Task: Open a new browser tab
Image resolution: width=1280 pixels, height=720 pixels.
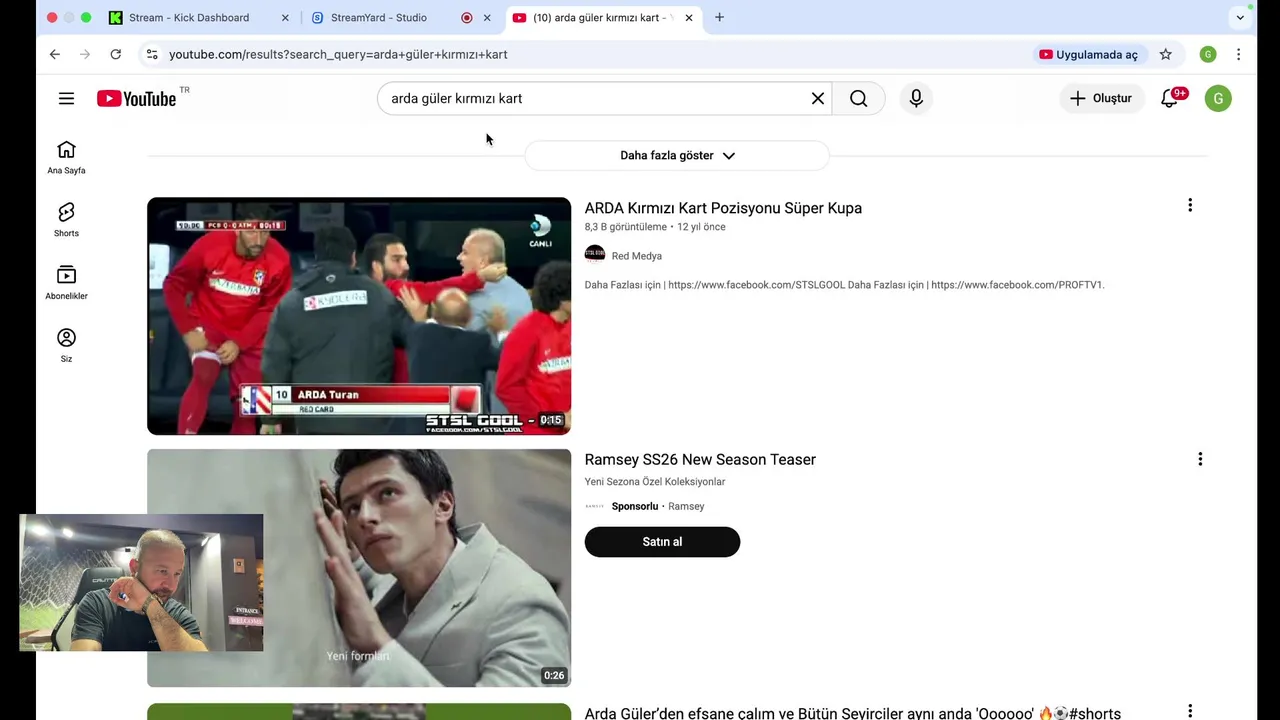Action: pos(719,17)
